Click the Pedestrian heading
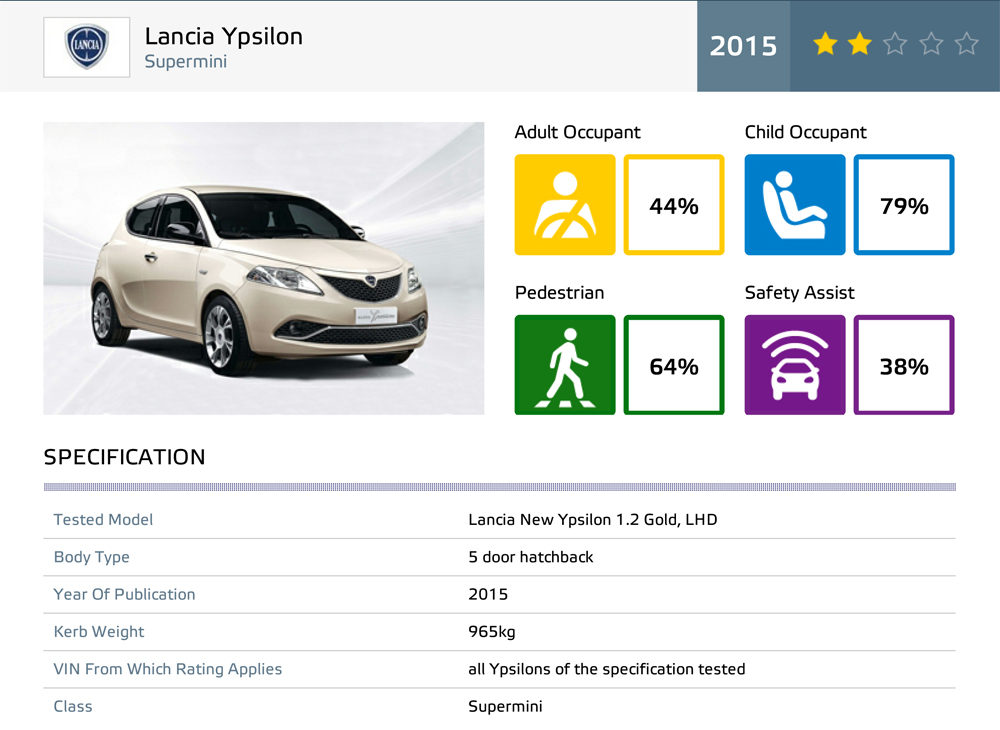The height and width of the screenshot is (730, 1000). pyautogui.click(x=559, y=293)
